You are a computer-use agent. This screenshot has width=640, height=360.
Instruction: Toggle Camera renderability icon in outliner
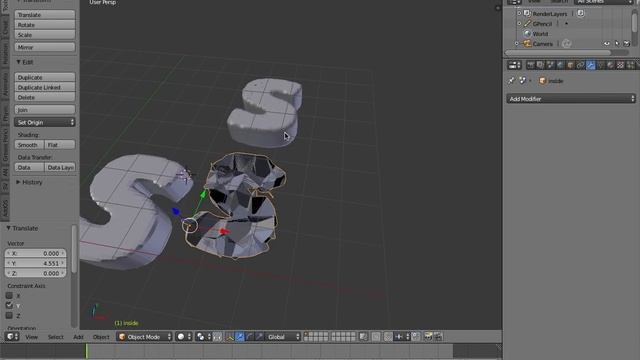click(x=627, y=44)
